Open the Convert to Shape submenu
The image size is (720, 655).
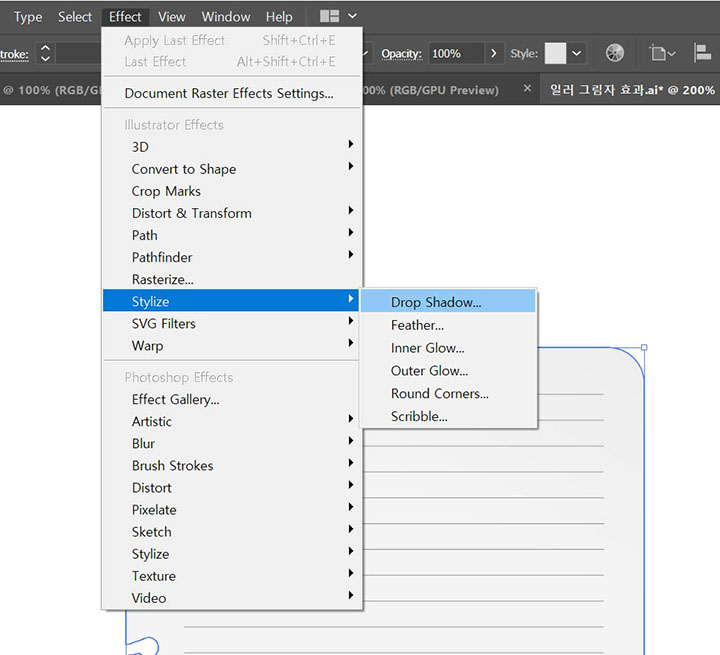(x=232, y=169)
